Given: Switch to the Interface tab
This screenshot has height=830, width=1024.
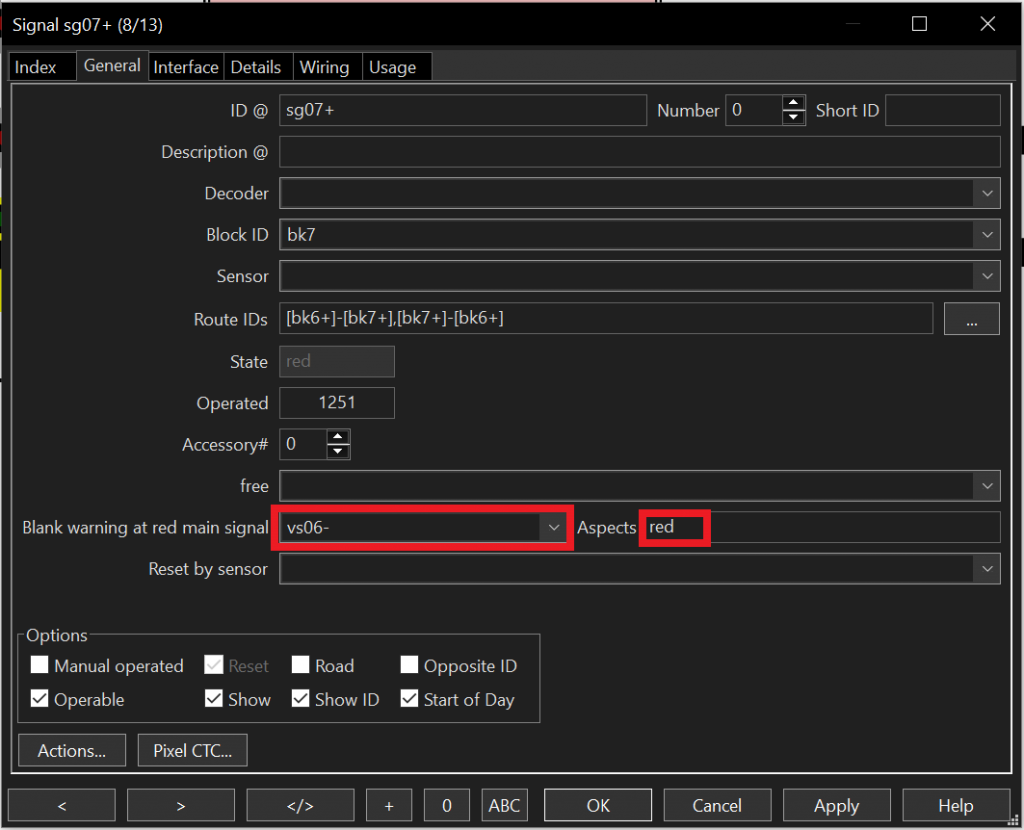Looking at the screenshot, I should [186, 67].
